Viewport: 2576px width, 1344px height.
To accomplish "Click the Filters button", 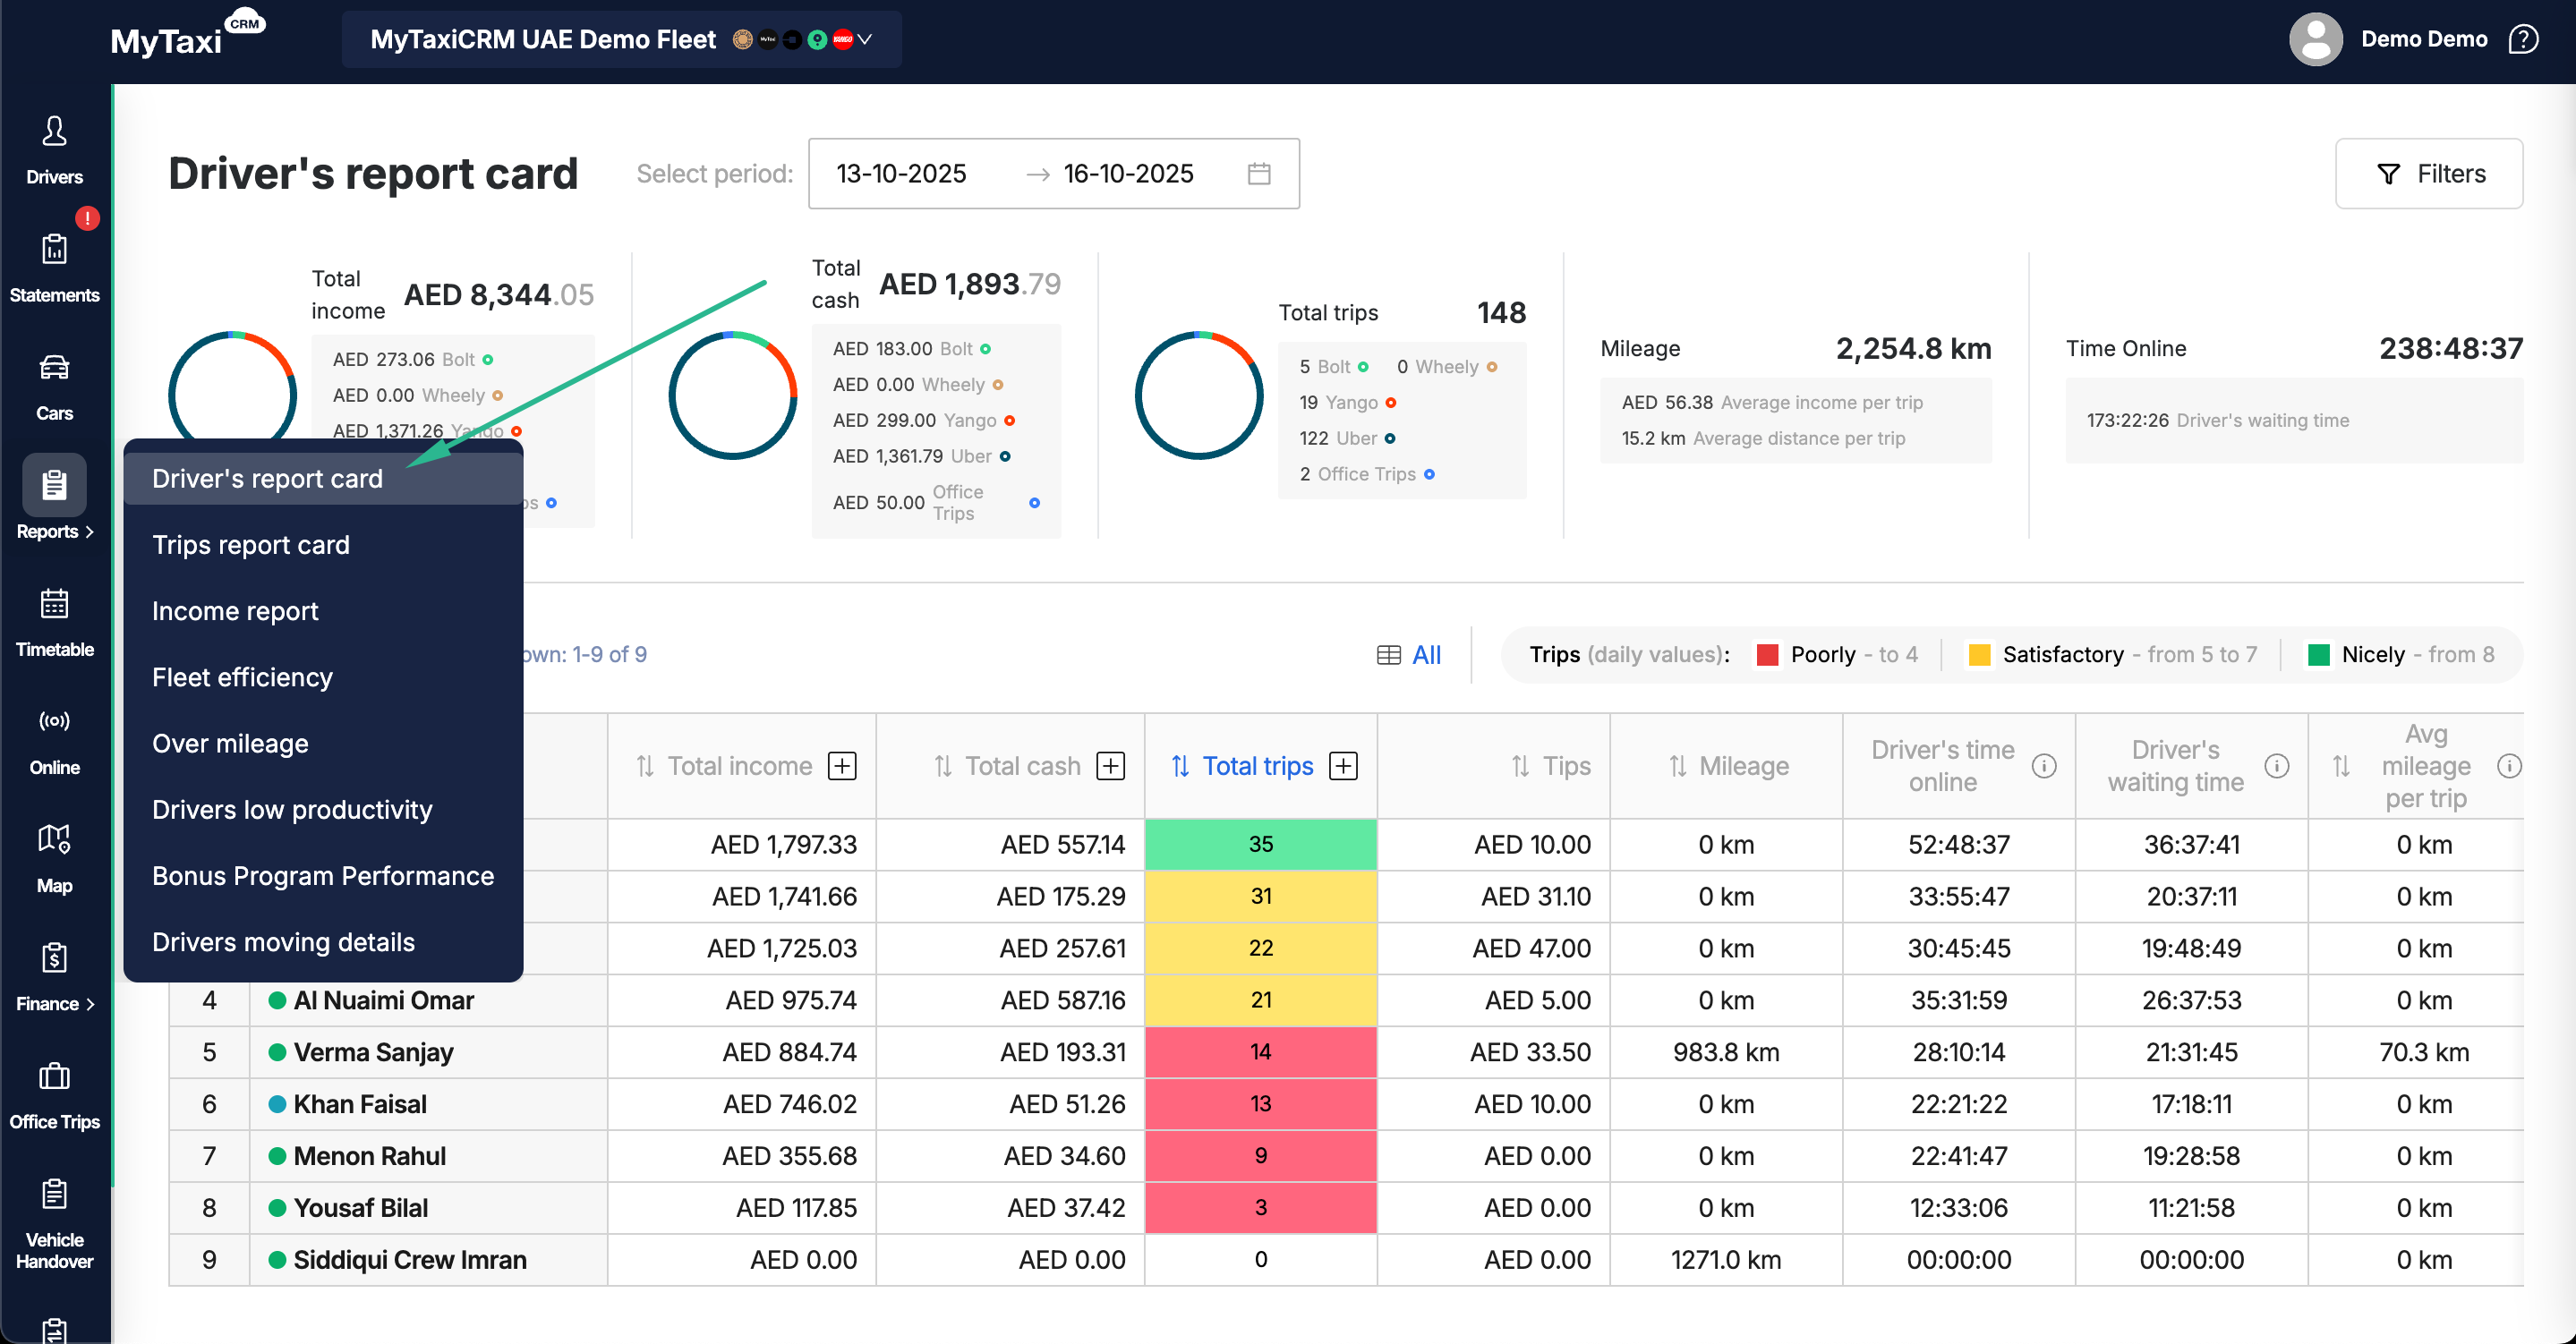I will pos(2429,174).
